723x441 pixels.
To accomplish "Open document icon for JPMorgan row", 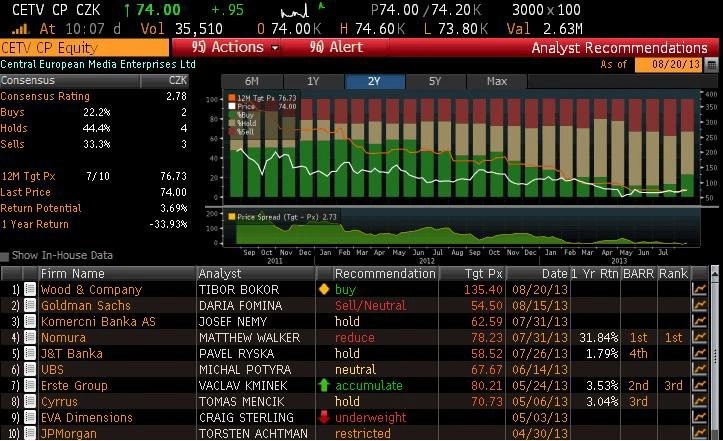I will (30, 433).
